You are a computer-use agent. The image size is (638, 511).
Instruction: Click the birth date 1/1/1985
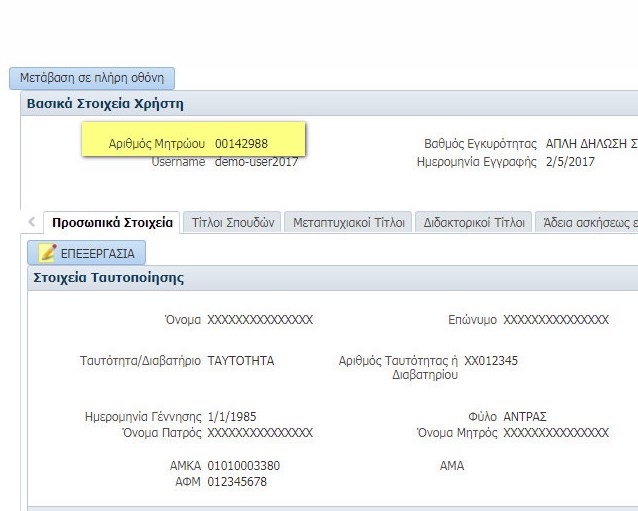coord(232,417)
